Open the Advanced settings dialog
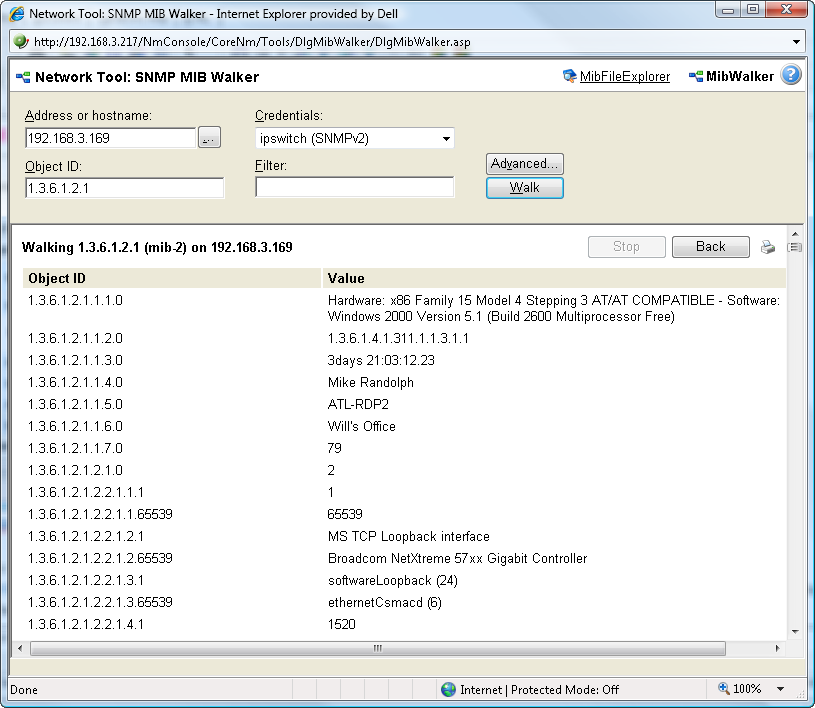 pos(524,163)
